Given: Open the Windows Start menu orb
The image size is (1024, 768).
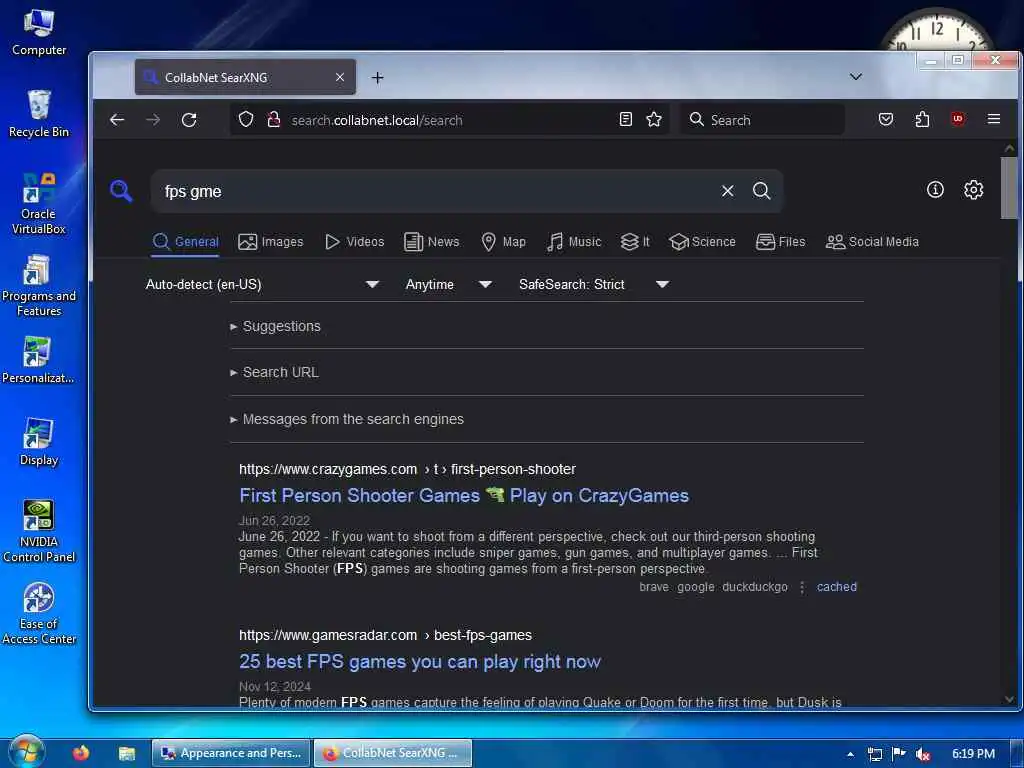Looking at the screenshot, I should (27, 752).
